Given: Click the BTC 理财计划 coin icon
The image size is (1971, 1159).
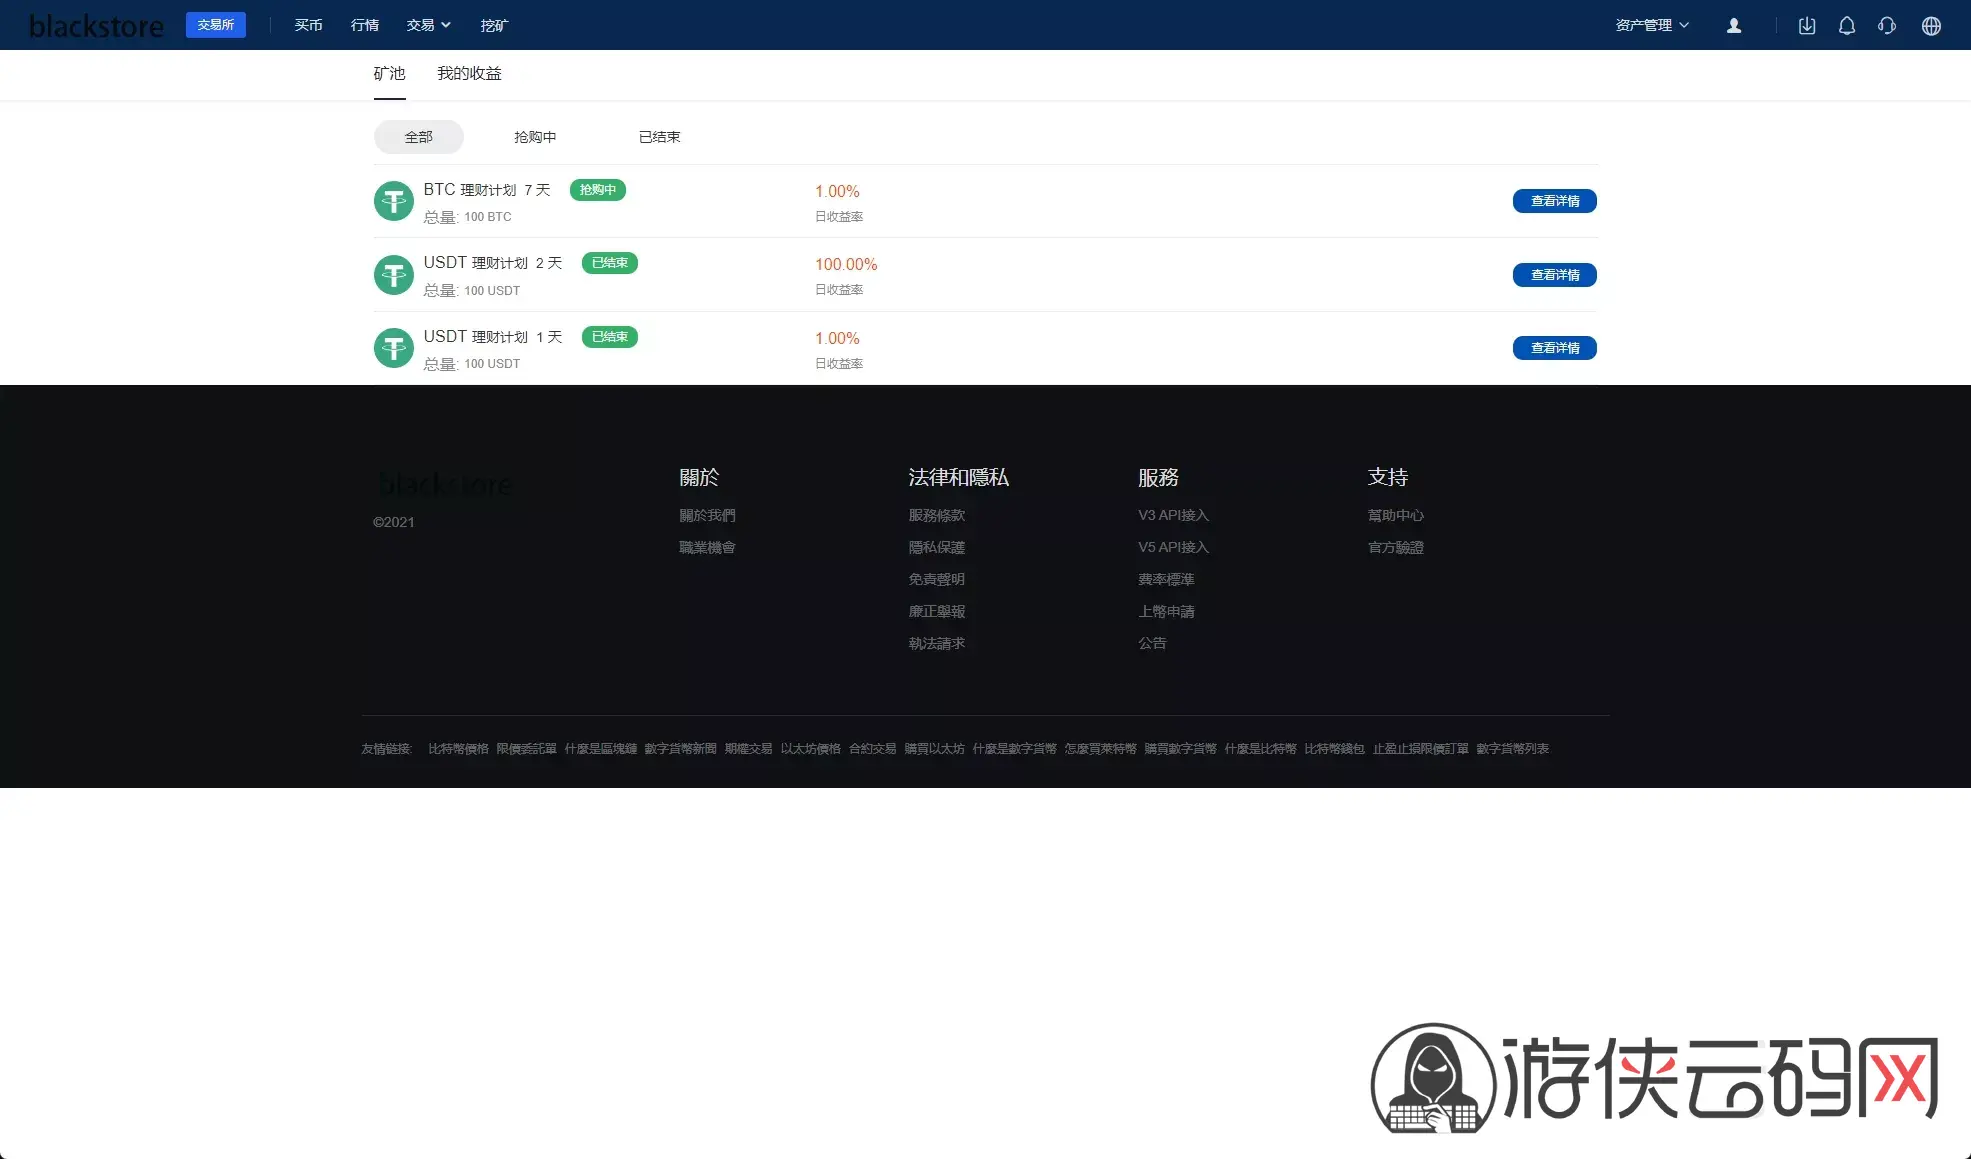Looking at the screenshot, I should coord(394,201).
